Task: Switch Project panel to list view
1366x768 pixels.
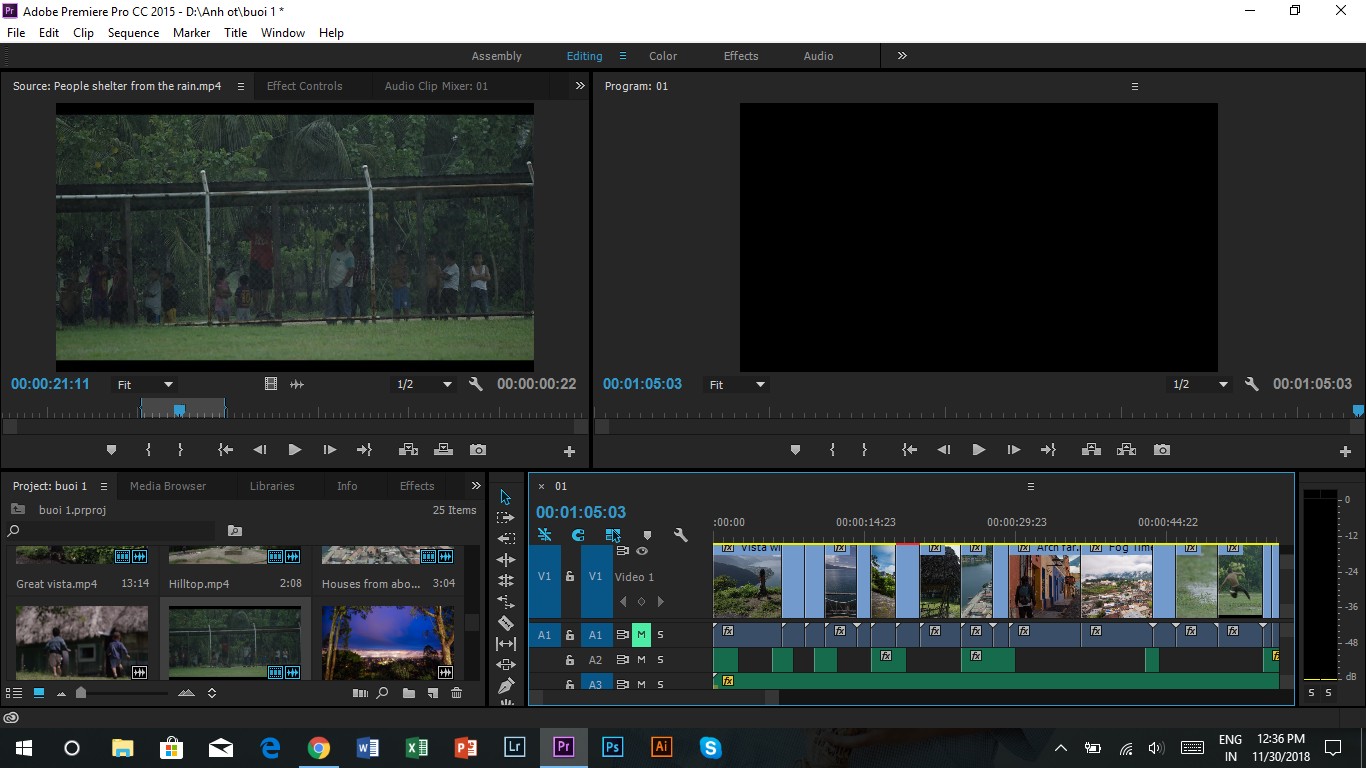Action: (x=14, y=693)
